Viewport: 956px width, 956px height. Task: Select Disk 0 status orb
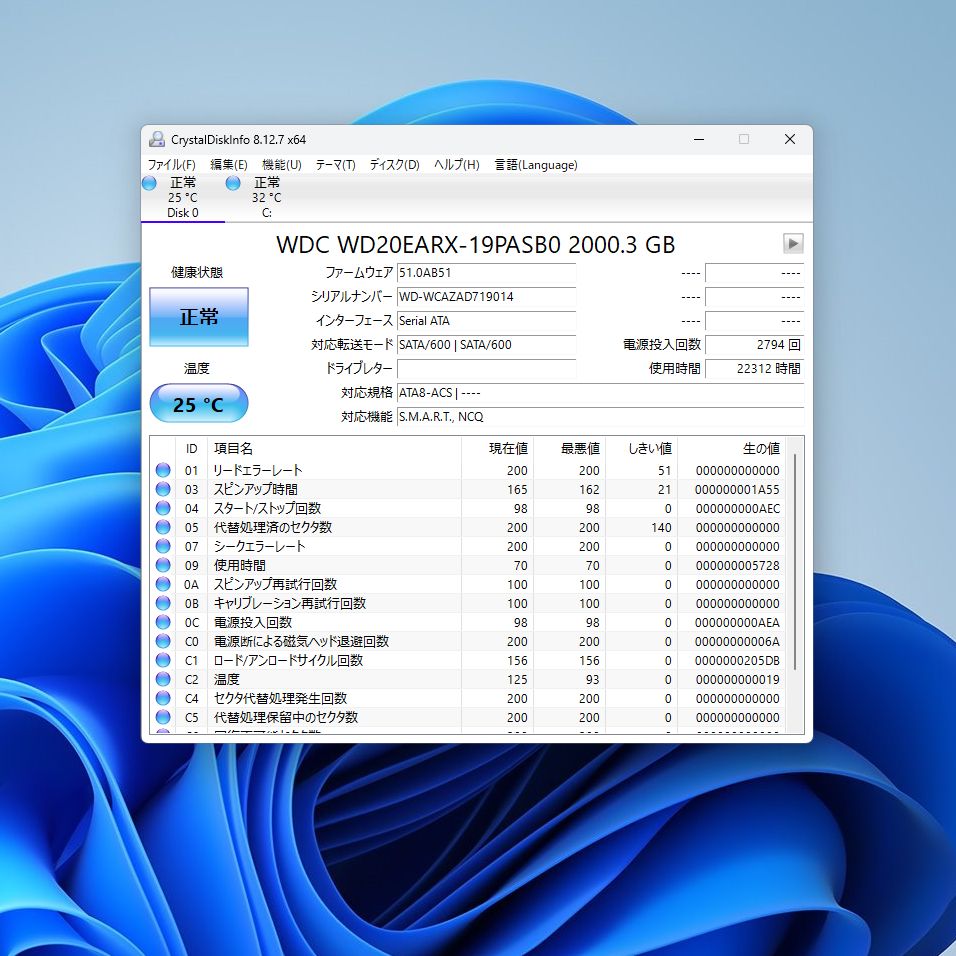pos(149,183)
